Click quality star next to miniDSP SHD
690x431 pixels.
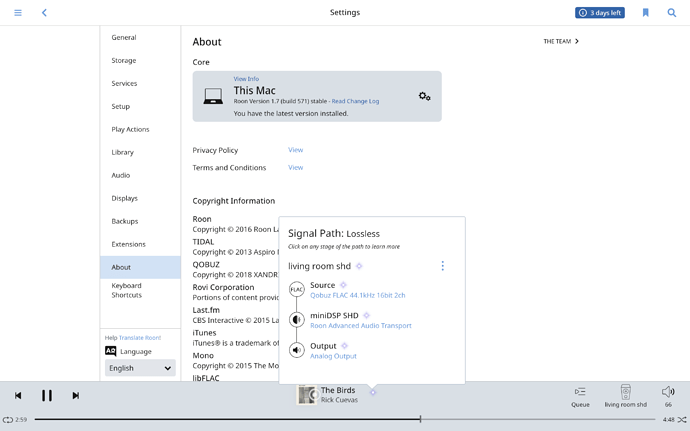click(x=367, y=315)
